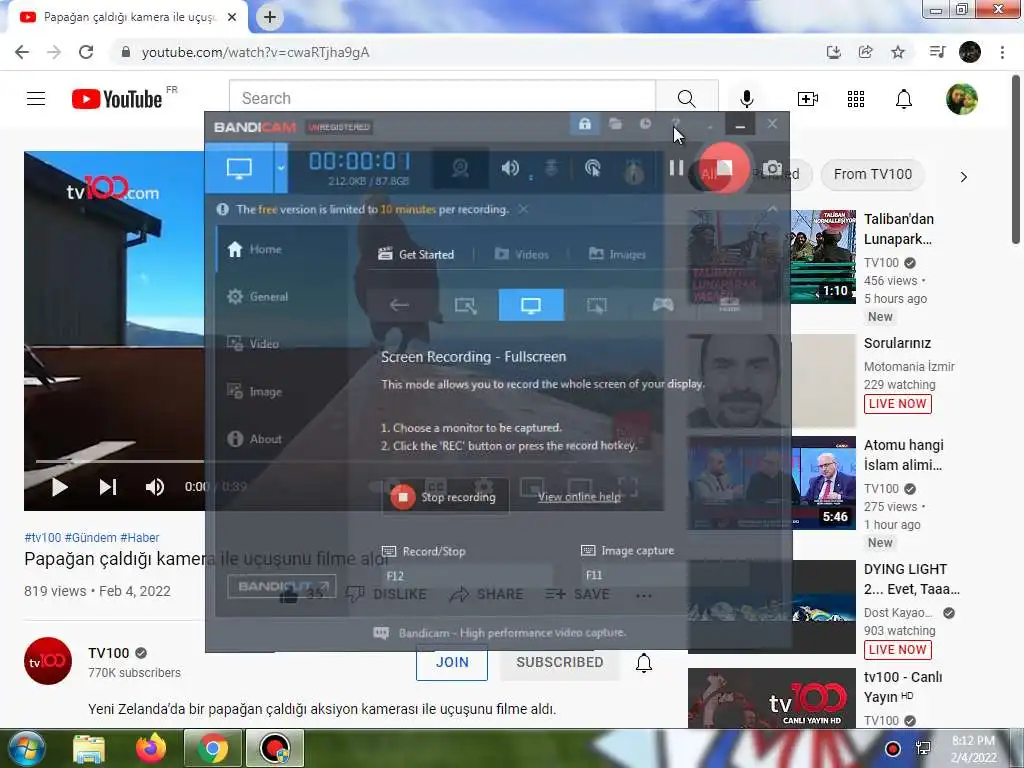Take a screenshot with Bandicam camera icon
Viewport: 1024px width, 768px height.
tap(773, 168)
